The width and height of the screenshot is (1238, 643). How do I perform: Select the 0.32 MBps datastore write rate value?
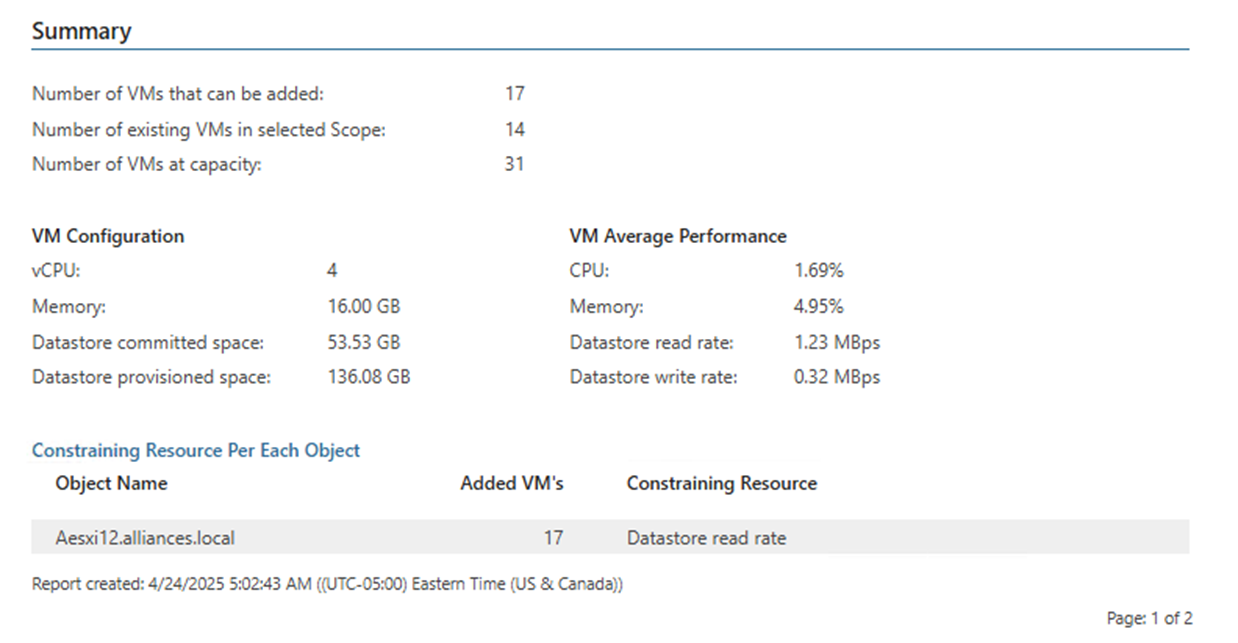coord(836,378)
